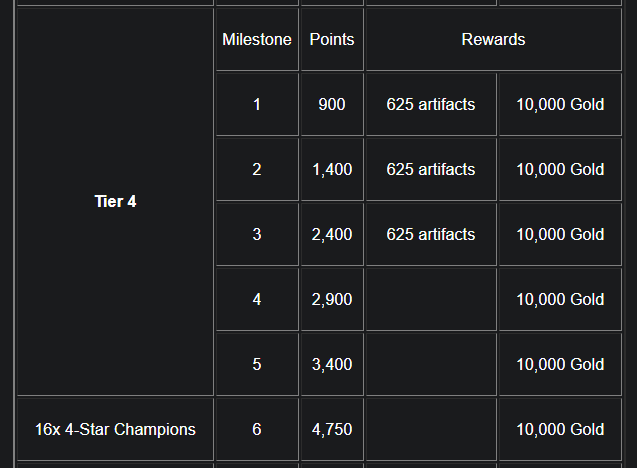The image size is (637, 468).
Task: Click the 900 points cell
Action: coord(332,104)
